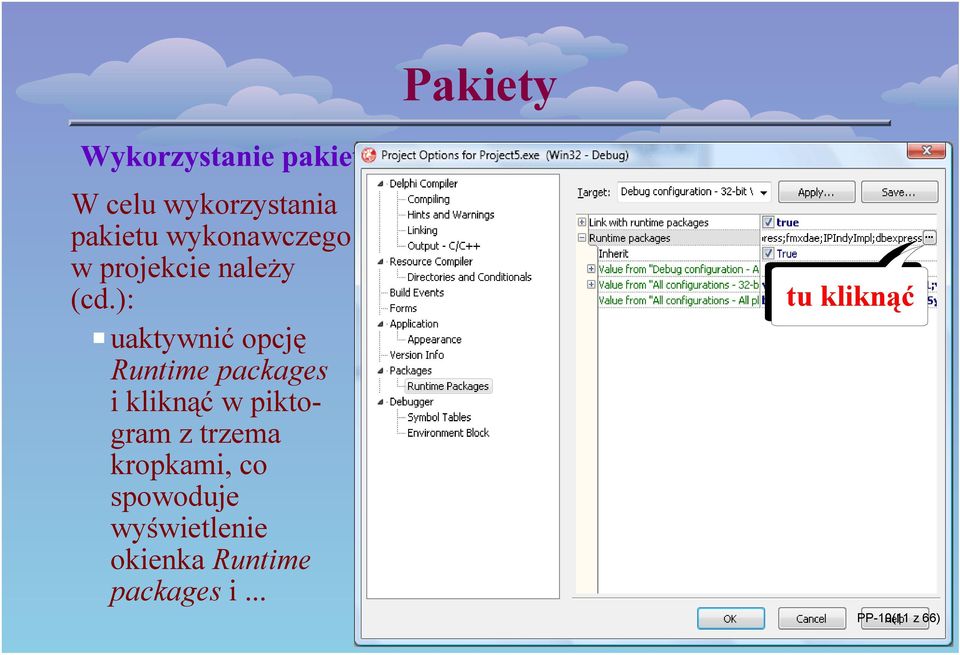960x655 pixels.
Task: Click the Packages tree label
Action: click(x=410, y=370)
